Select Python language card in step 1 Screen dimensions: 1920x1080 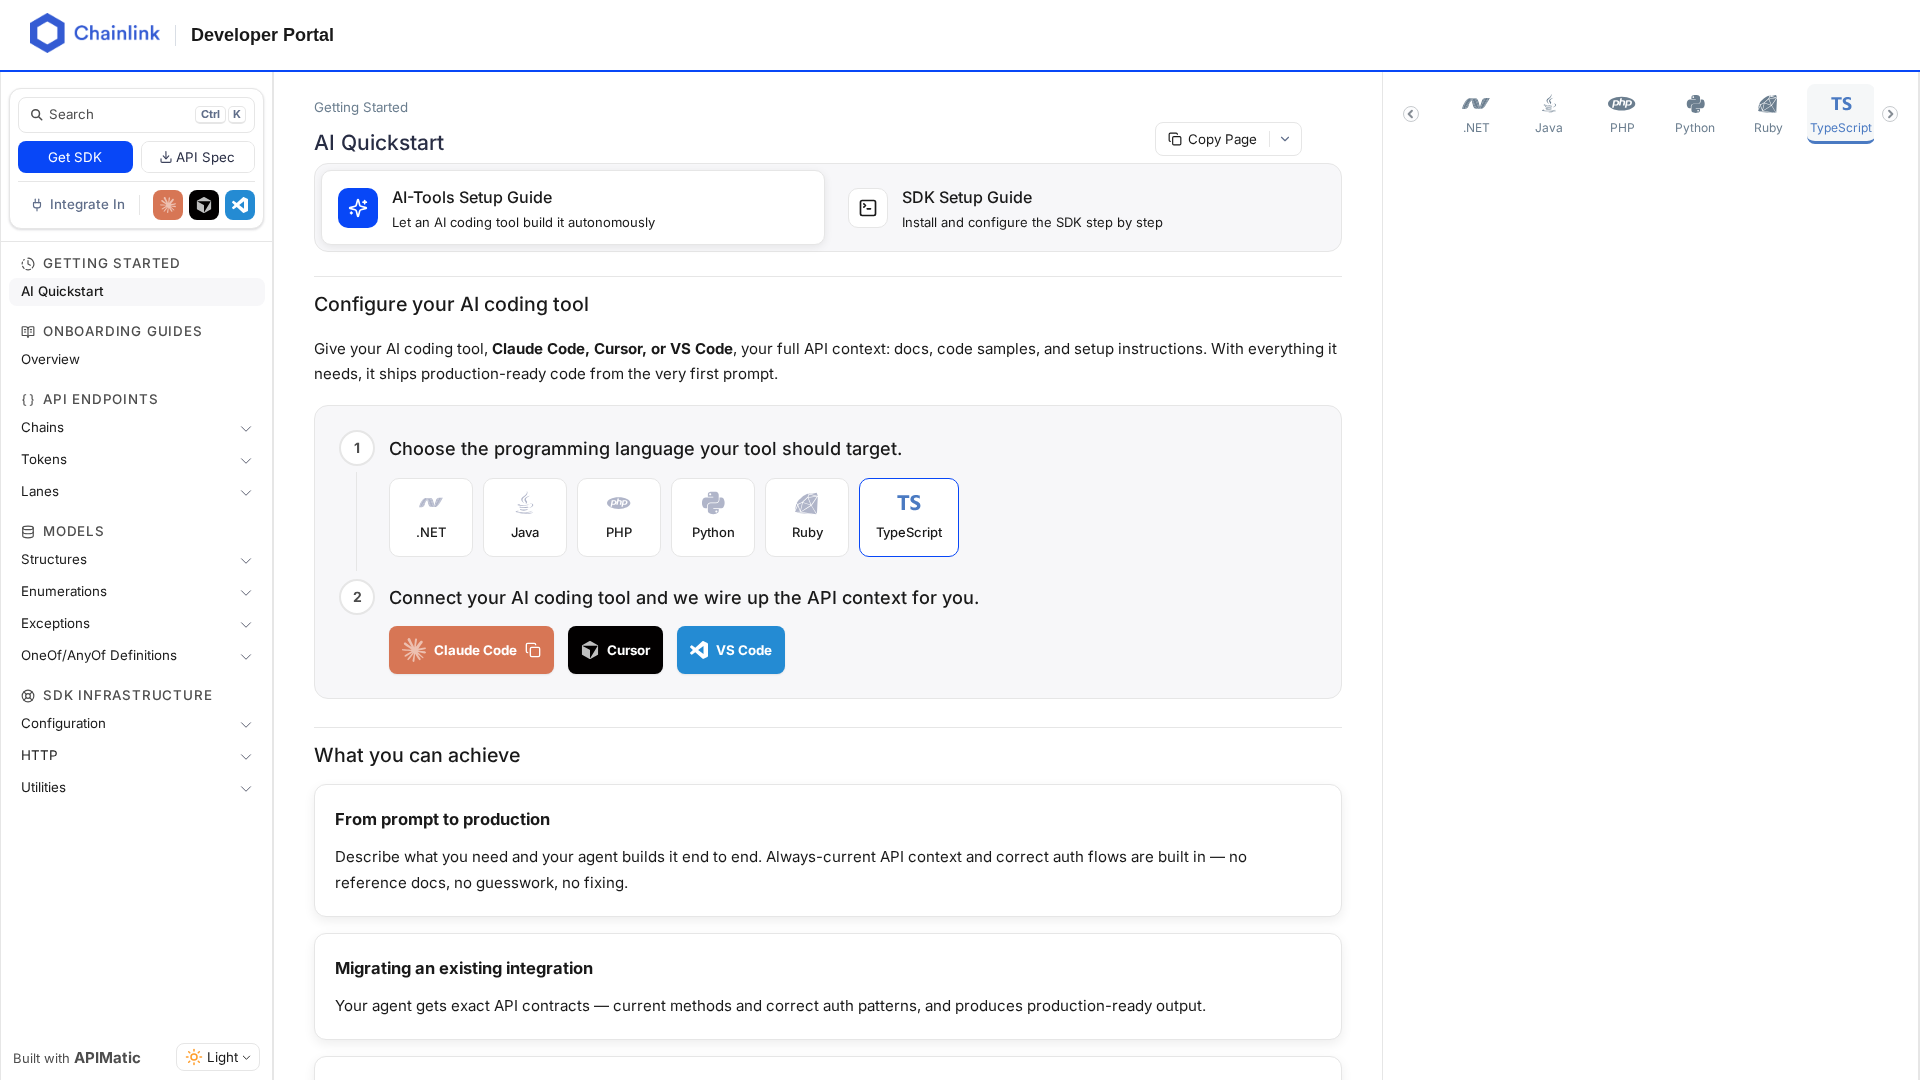[713, 517]
